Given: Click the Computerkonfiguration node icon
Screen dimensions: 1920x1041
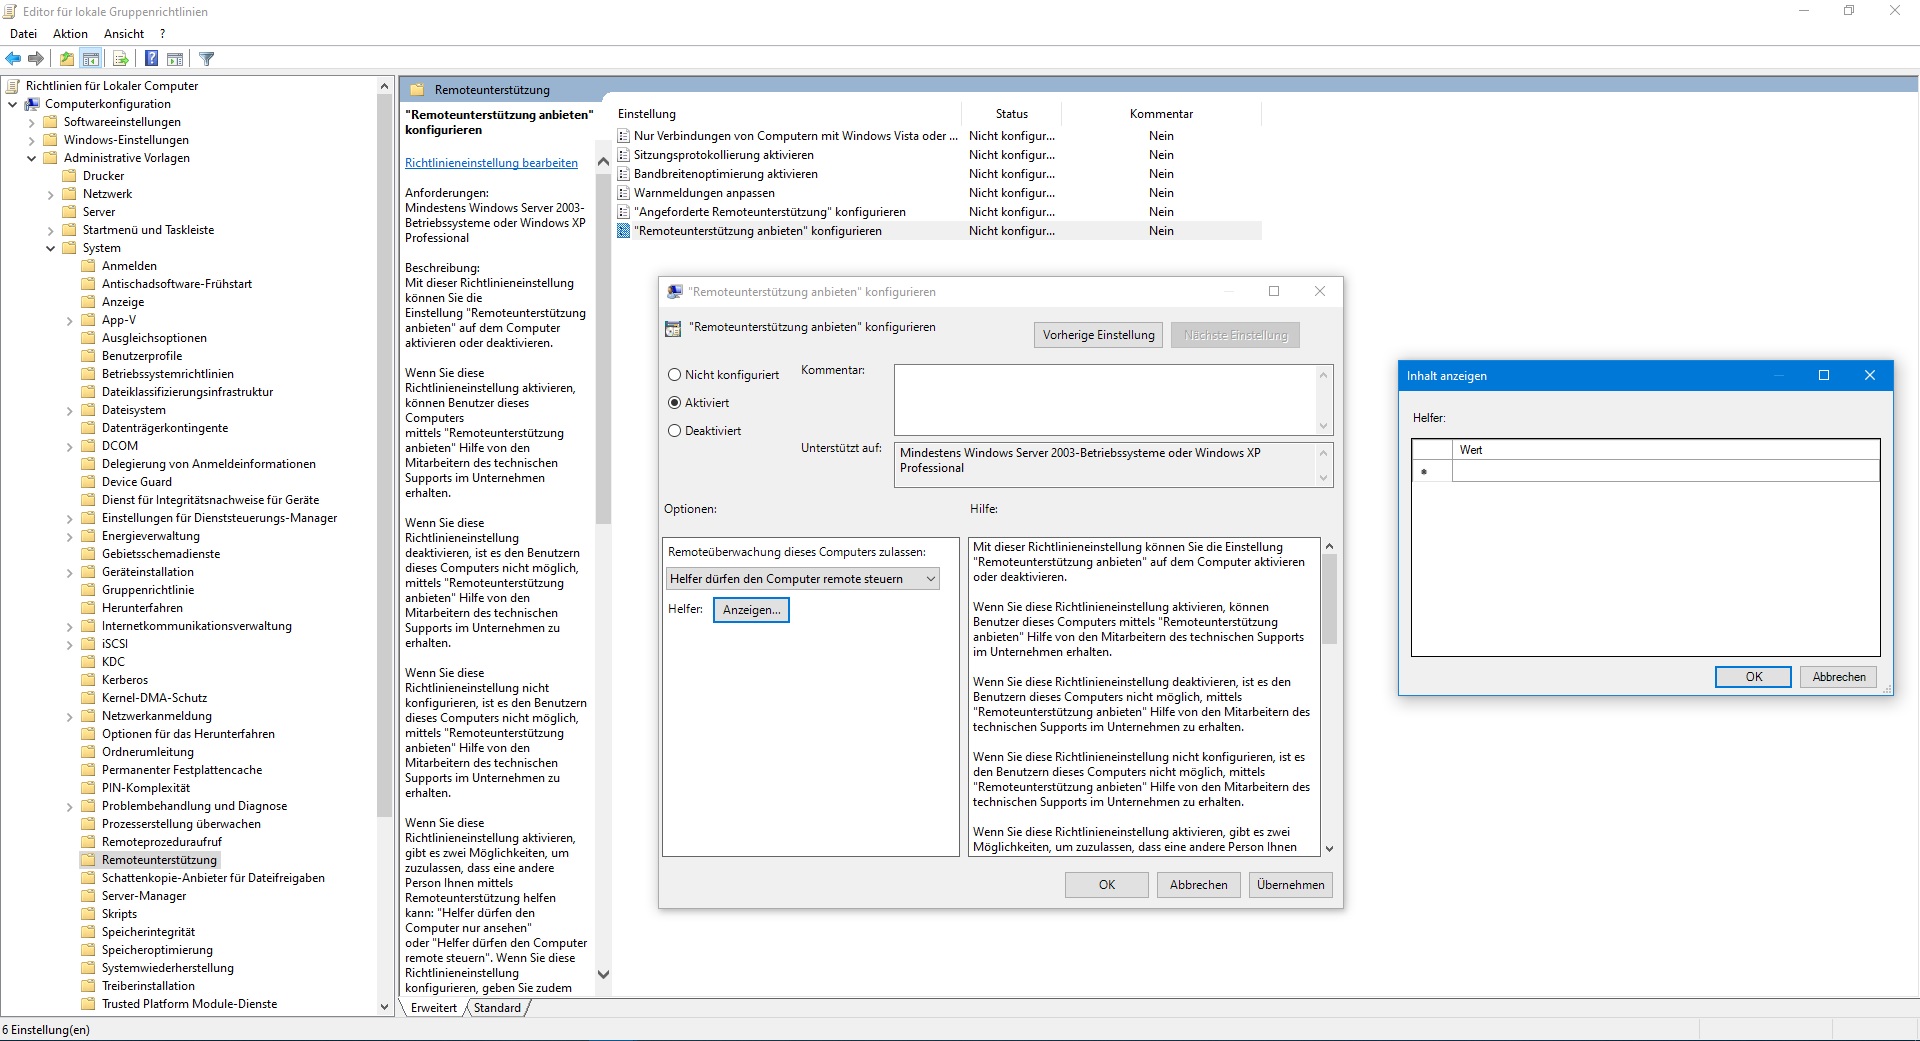Looking at the screenshot, I should (x=33, y=104).
